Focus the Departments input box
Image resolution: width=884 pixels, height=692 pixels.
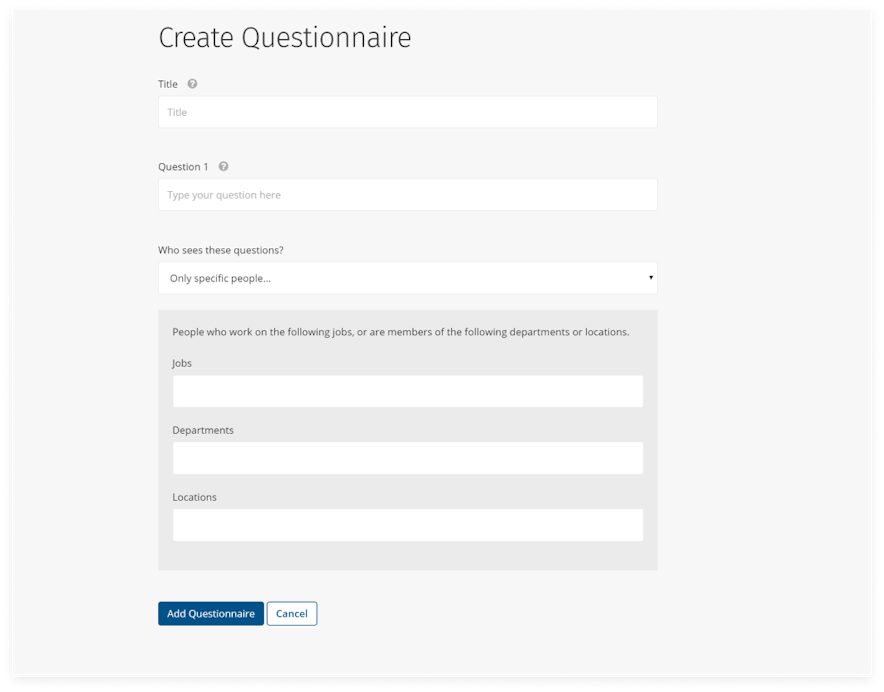tap(407, 458)
